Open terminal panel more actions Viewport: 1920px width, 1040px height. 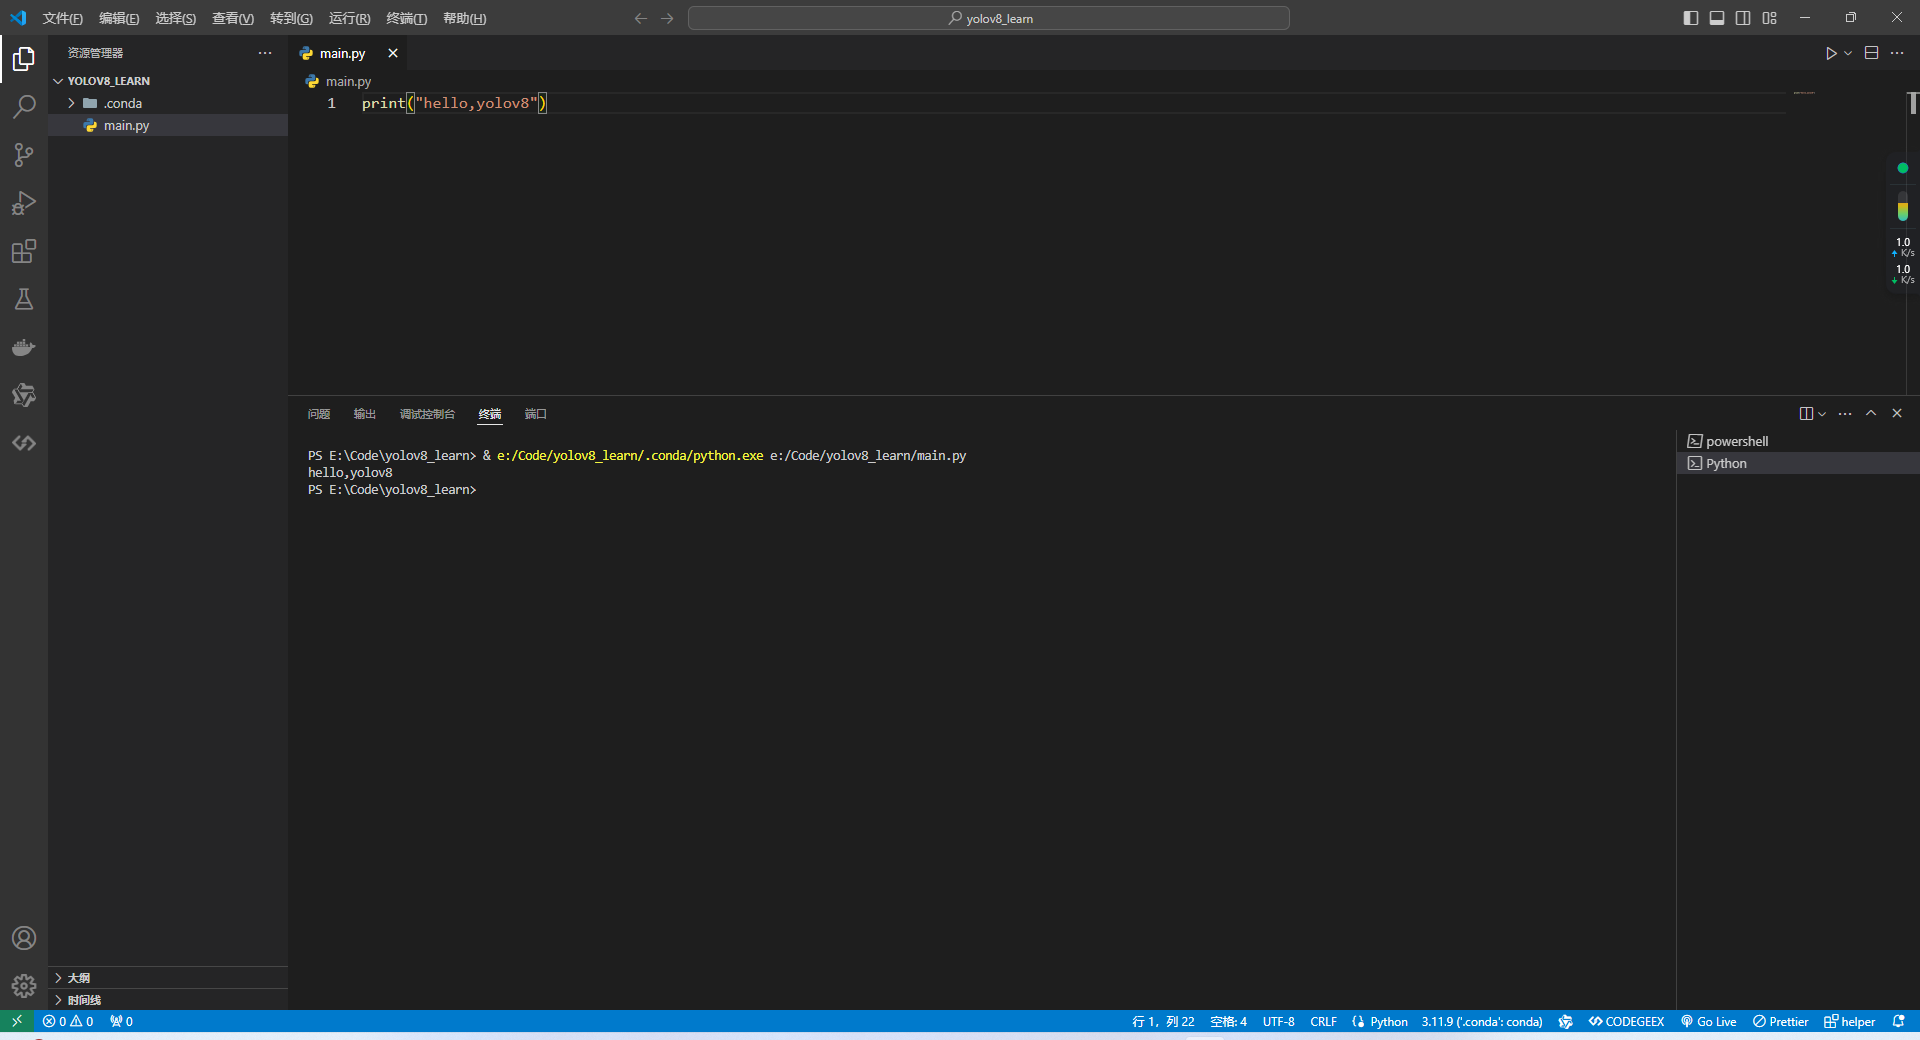coord(1845,414)
